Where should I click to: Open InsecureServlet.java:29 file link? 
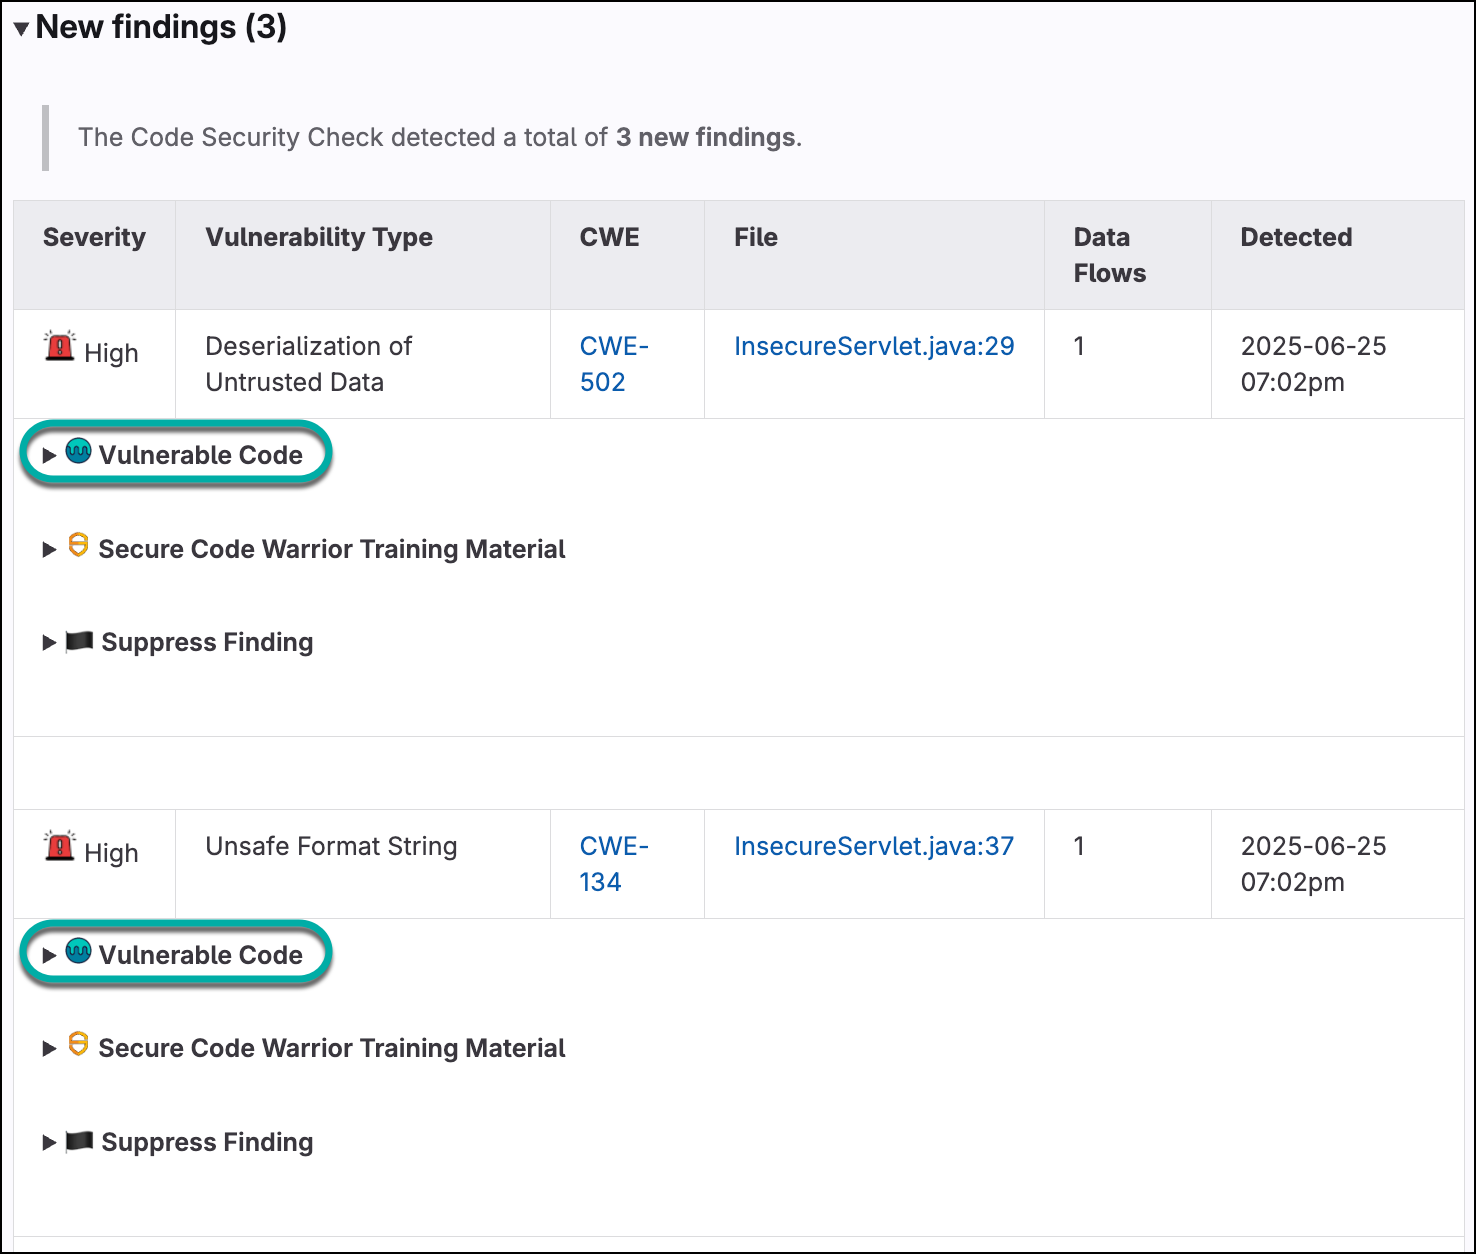(x=873, y=346)
